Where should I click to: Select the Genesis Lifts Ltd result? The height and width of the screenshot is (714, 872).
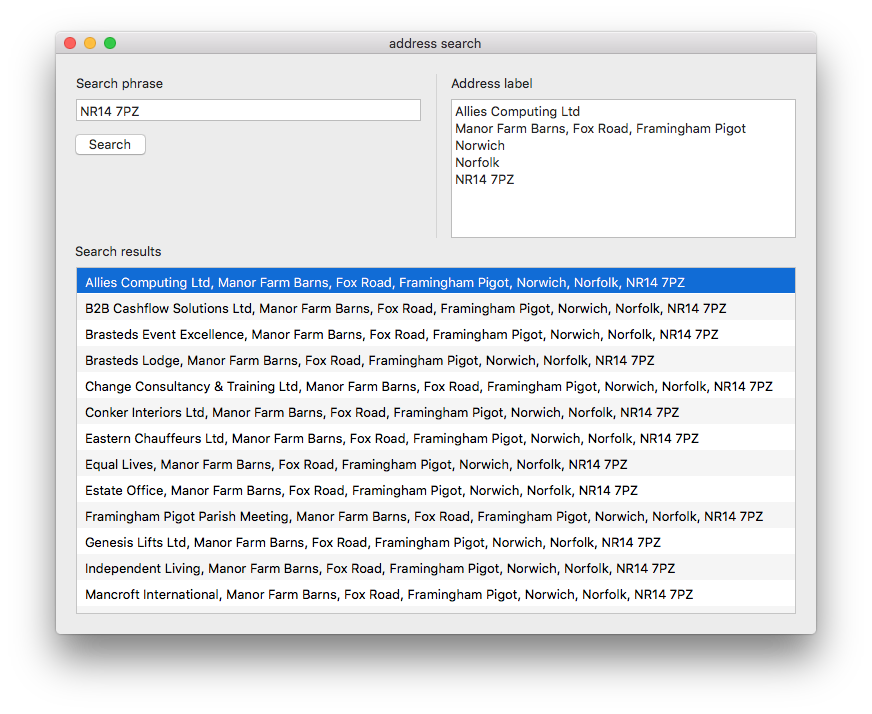point(436,542)
